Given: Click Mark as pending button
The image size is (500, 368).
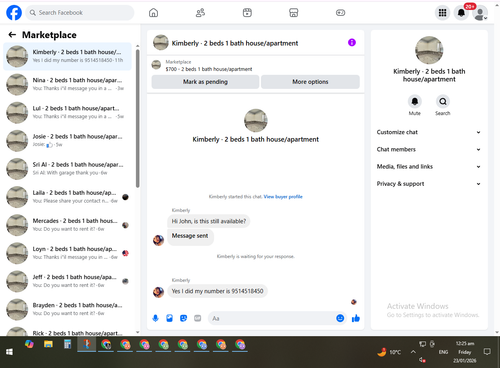Looking at the screenshot, I should tap(205, 82).
